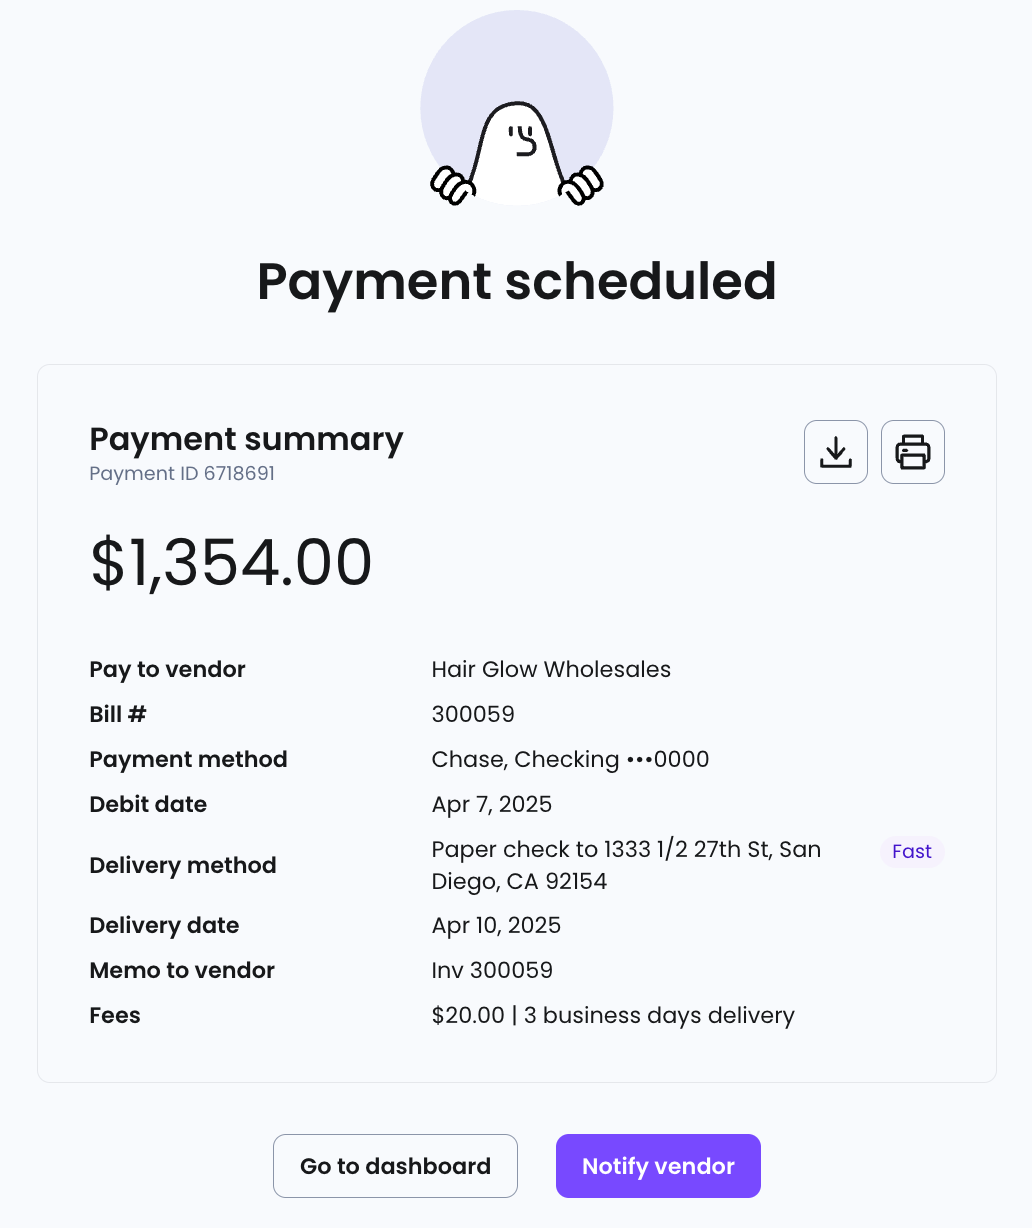Click the memo Inv 300059
The image size is (1032, 1228).
(x=492, y=970)
